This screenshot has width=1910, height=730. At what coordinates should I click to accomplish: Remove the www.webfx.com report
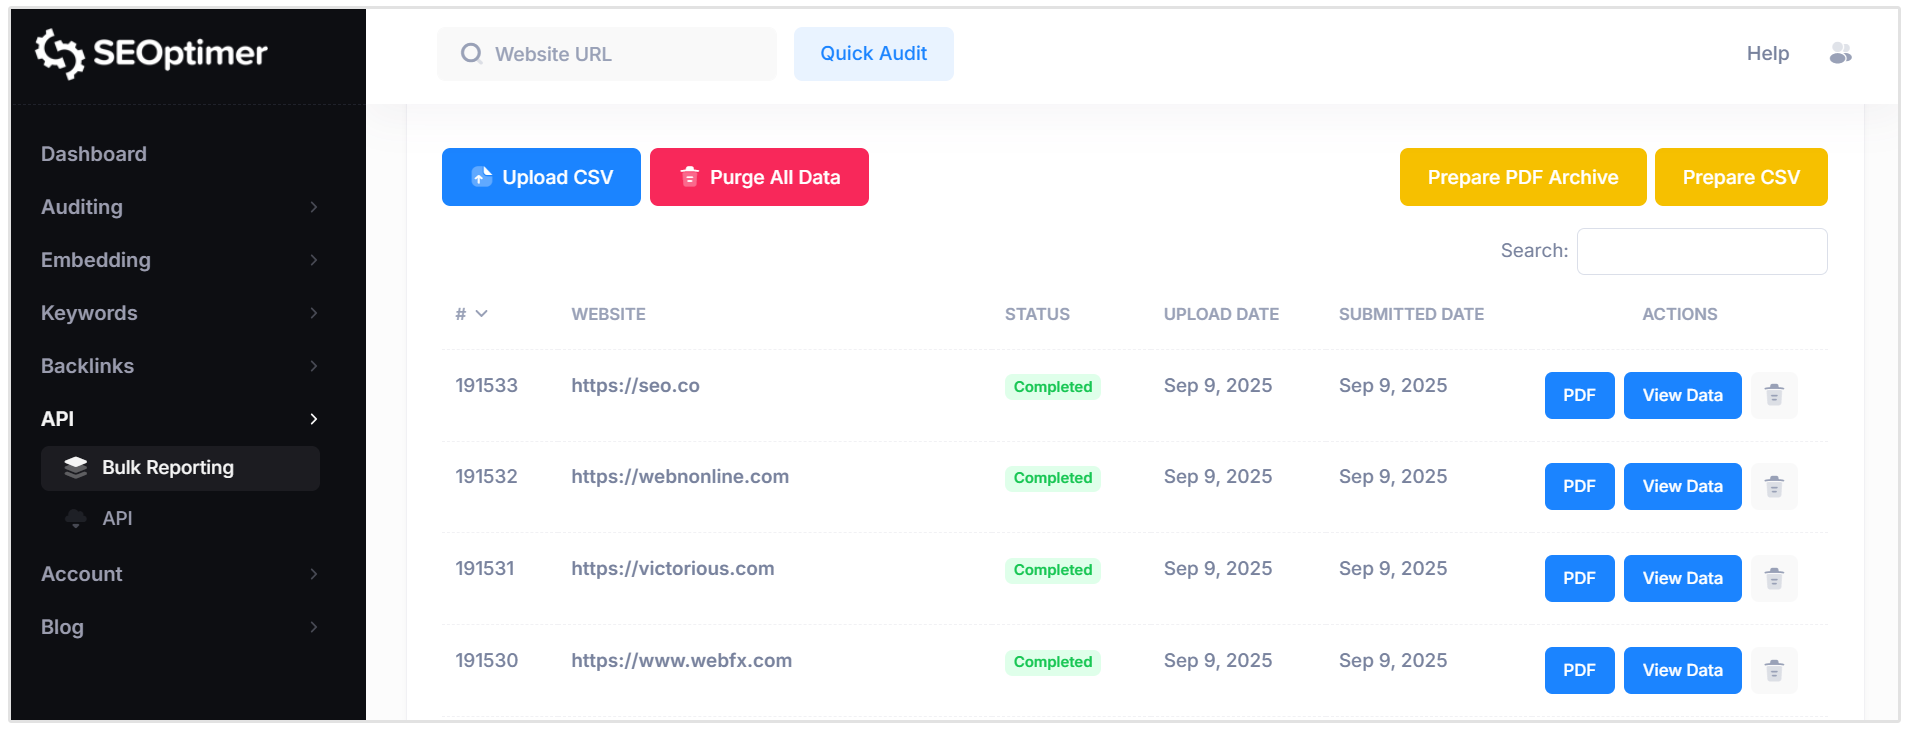(x=1774, y=671)
